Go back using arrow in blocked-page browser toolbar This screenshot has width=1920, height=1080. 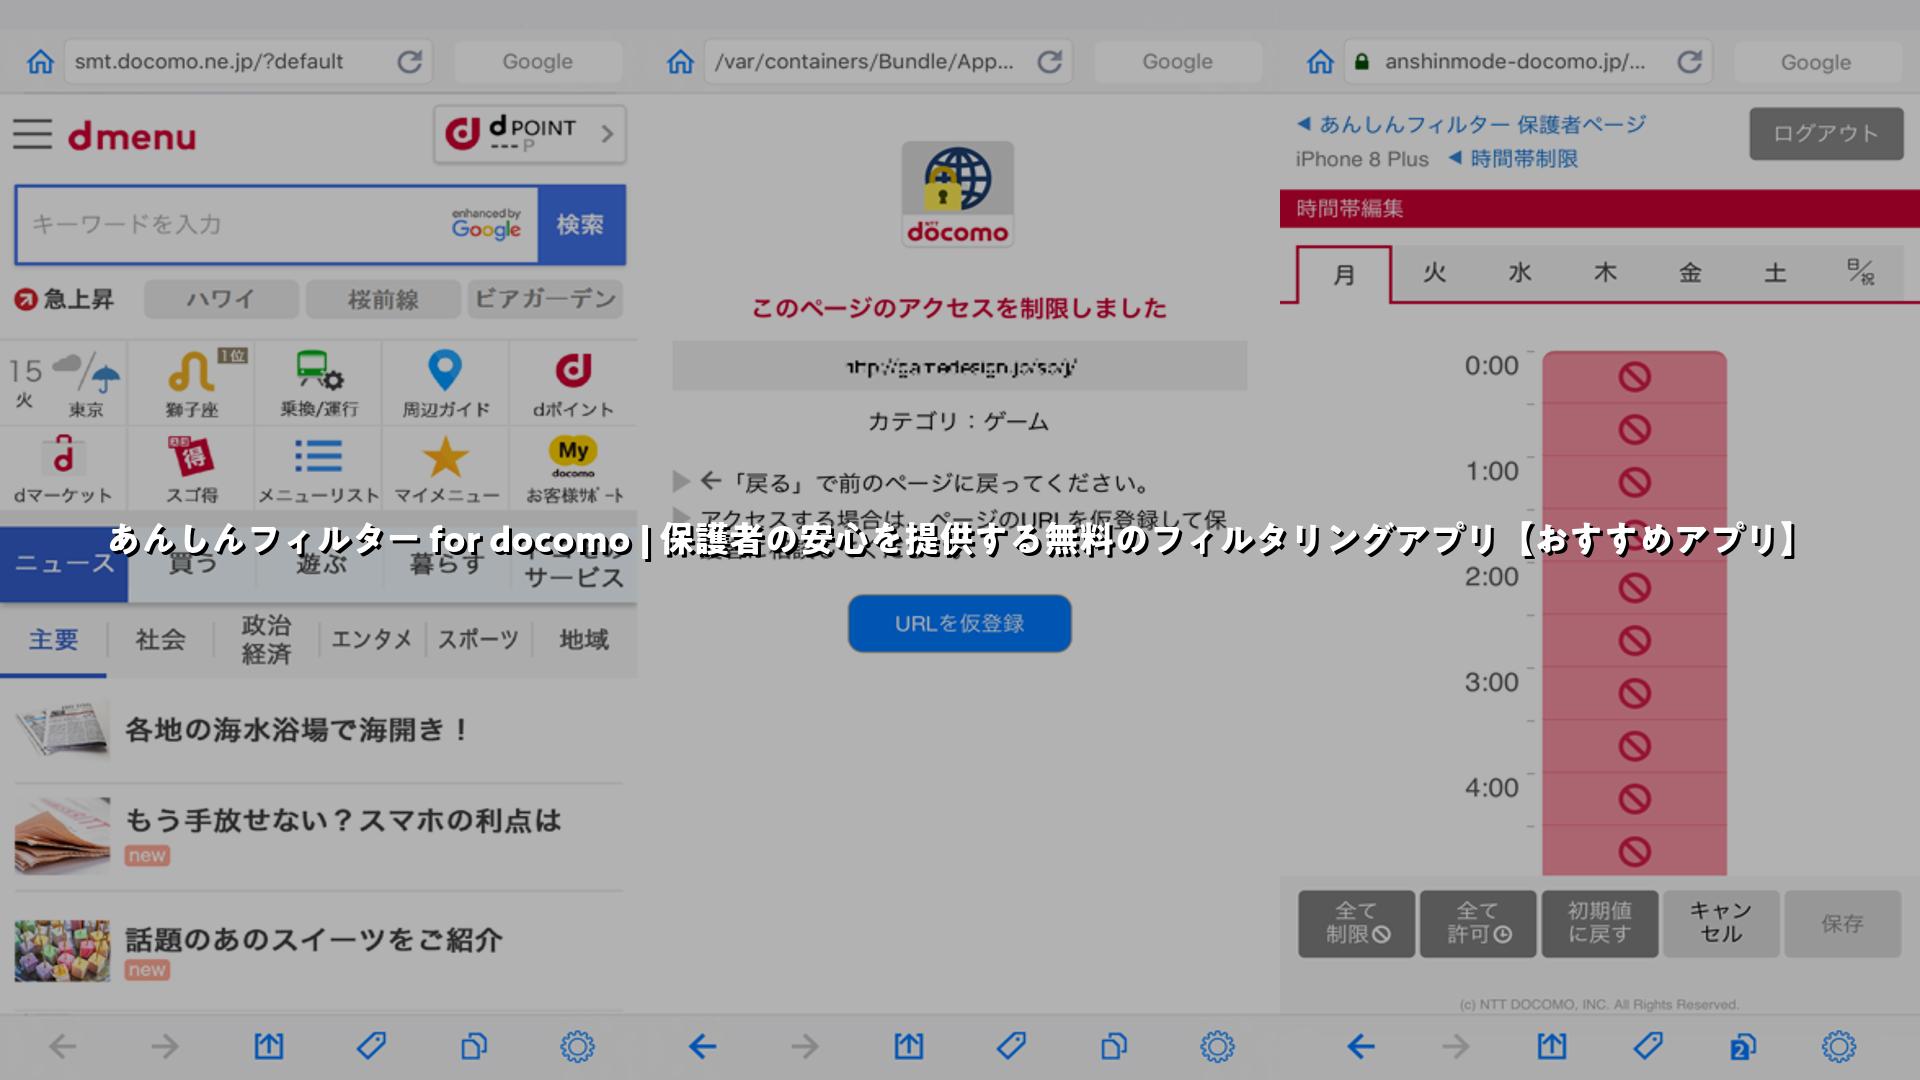pos(703,1046)
